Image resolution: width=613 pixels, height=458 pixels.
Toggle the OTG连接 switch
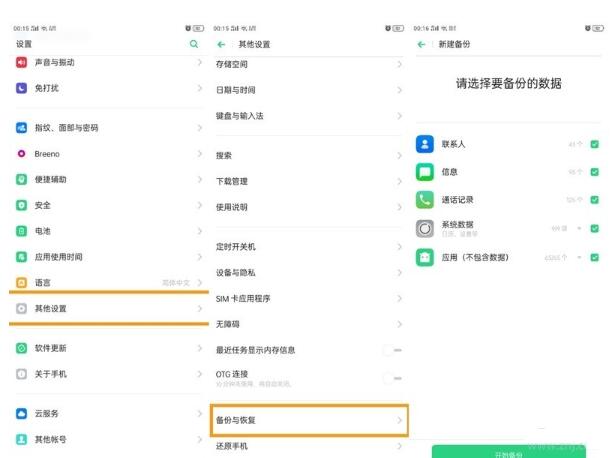click(x=392, y=378)
